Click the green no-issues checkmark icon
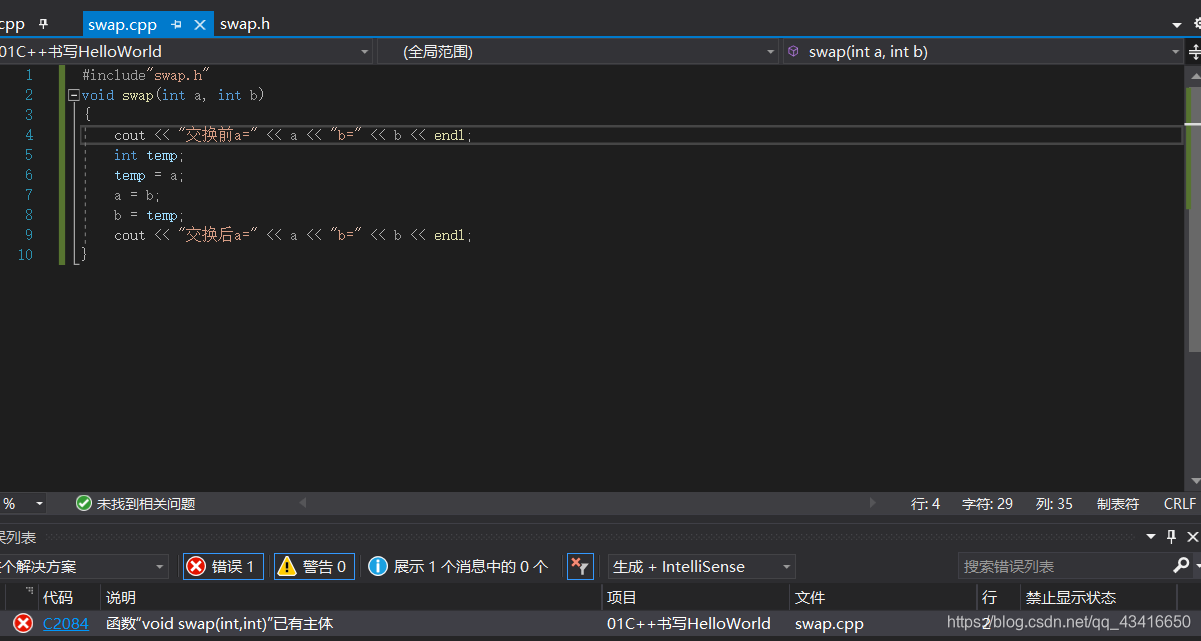This screenshot has height=641, width=1201. click(x=84, y=504)
